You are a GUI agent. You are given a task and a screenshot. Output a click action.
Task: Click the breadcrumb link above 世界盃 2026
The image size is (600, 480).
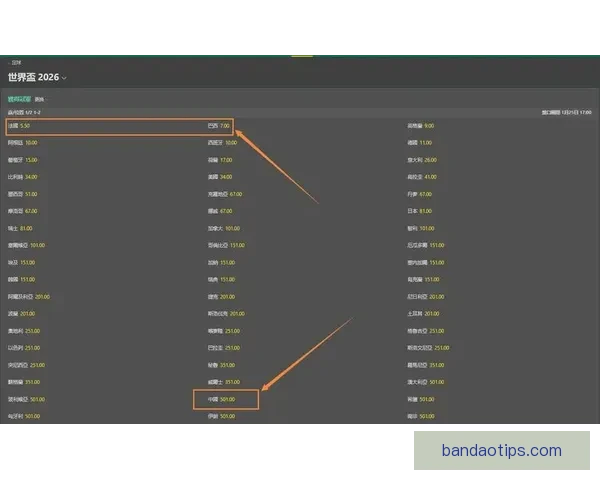coord(16,63)
